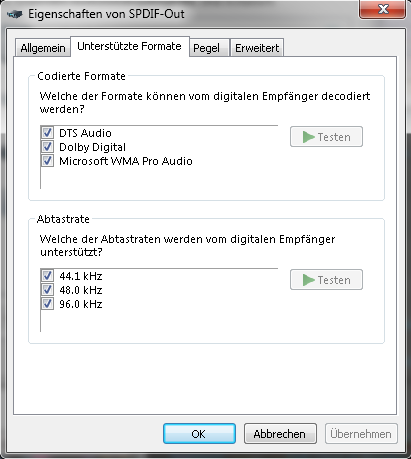Toggle the 48.0 kHz checkbox
Screen dimensions: 411x459
47,290
